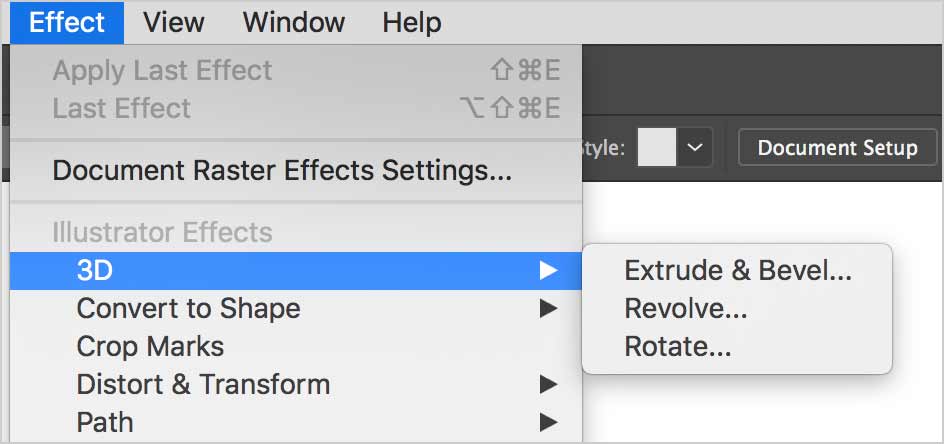Open Document Raster Effects Settings
The width and height of the screenshot is (944, 444).
(296, 170)
